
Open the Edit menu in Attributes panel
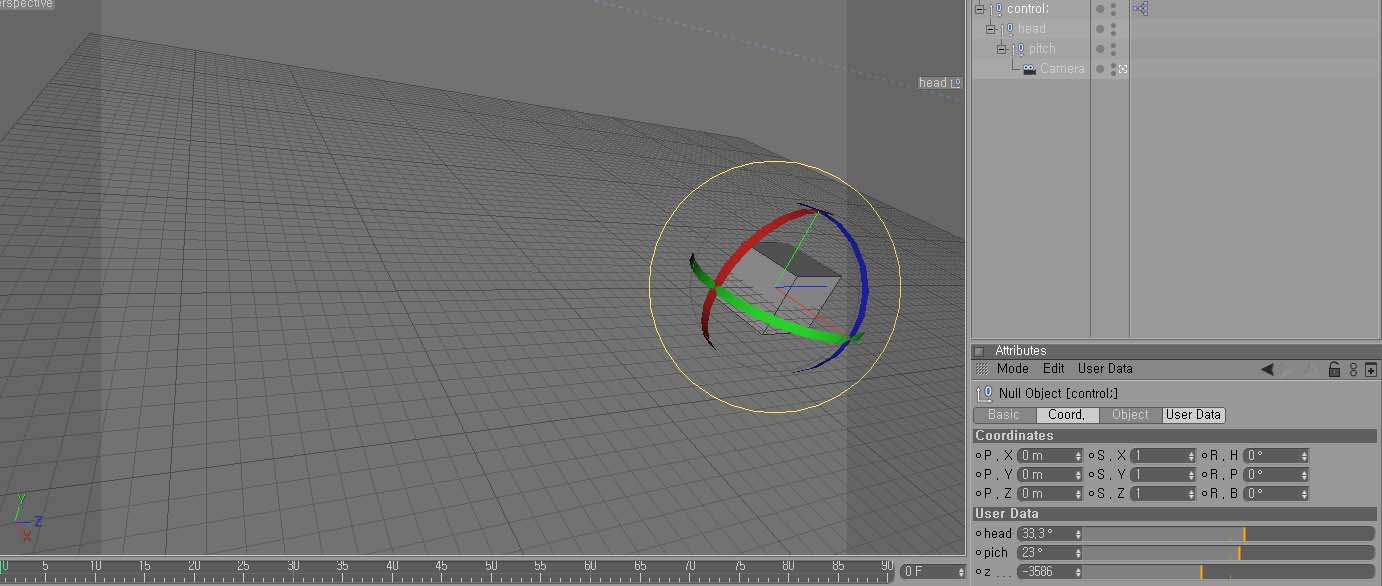click(x=1053, y=369)
